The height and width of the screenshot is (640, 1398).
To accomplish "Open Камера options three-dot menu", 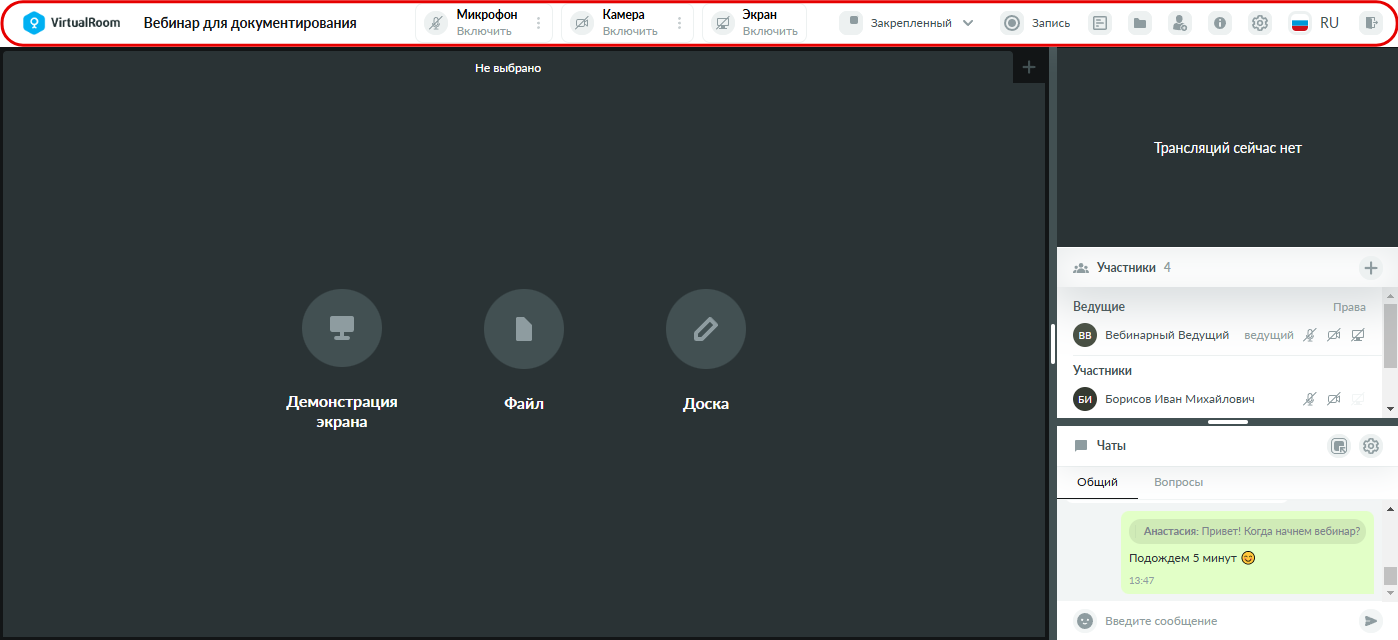I will pyautogui.click(x=680, y=23).
